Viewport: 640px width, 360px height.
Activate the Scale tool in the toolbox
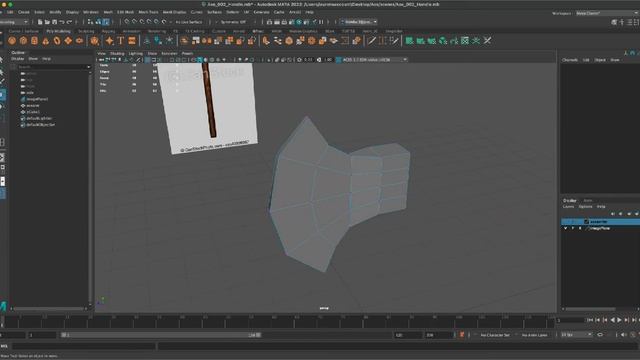pos(2,118)
